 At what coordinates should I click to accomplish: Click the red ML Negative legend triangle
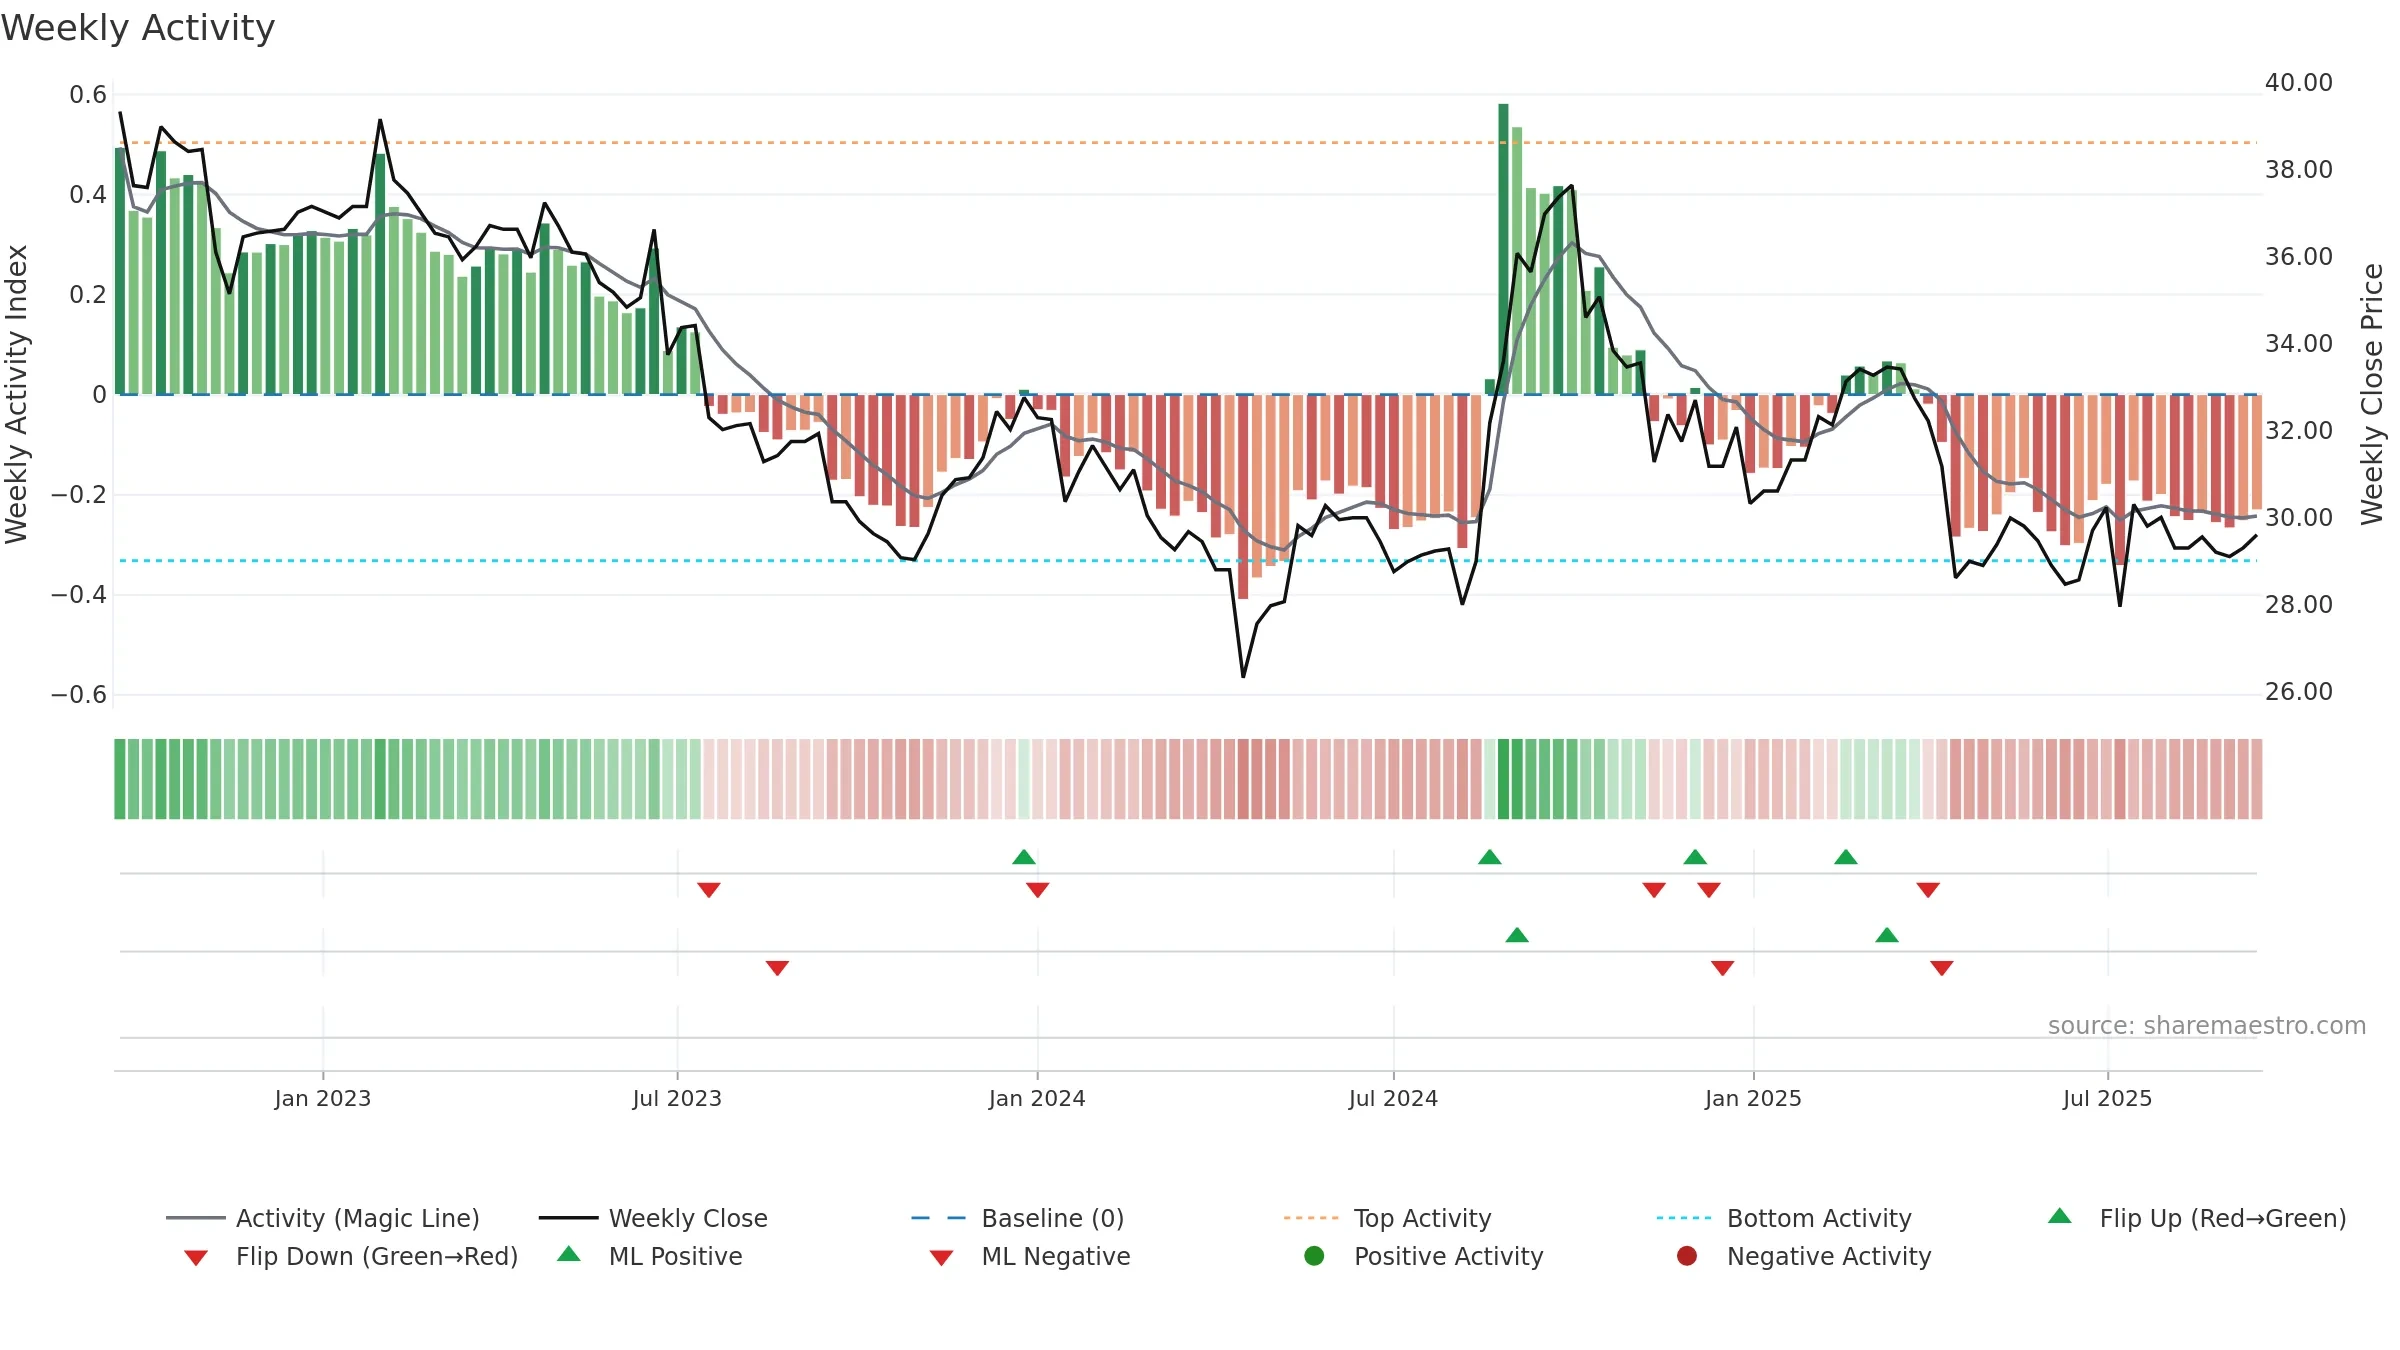pyautogui.click(x=942, y=1258)
